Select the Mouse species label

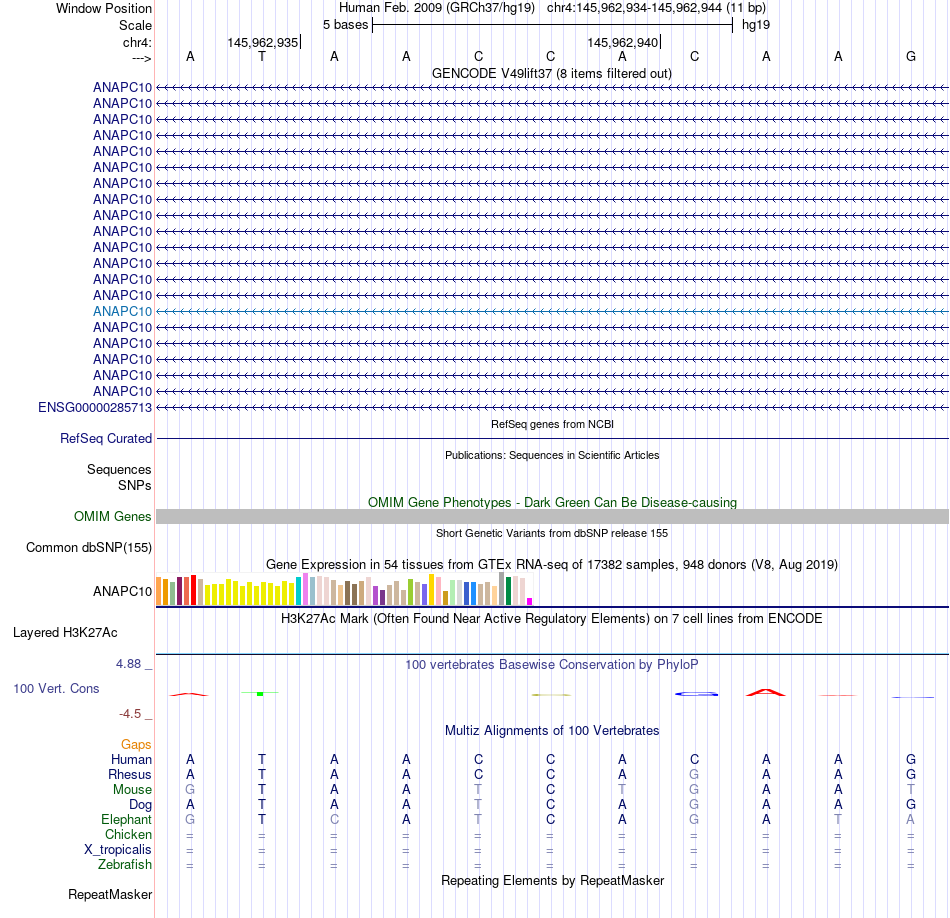[132, 790]
